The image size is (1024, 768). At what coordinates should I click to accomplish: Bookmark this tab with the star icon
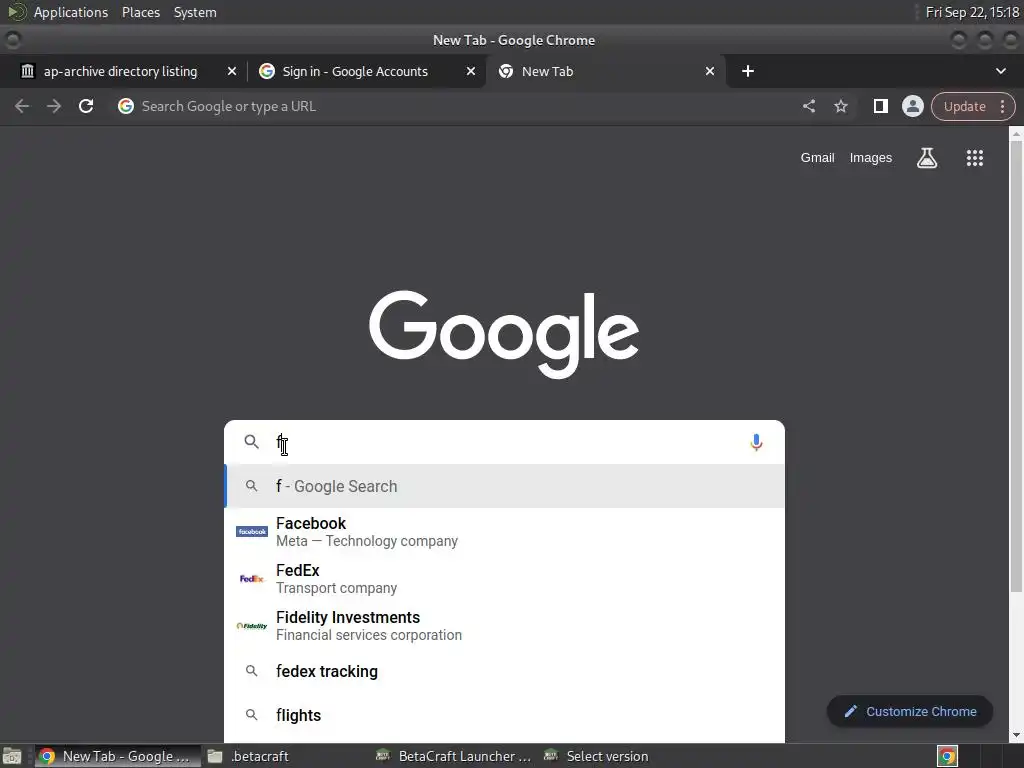tap(840, 106)
